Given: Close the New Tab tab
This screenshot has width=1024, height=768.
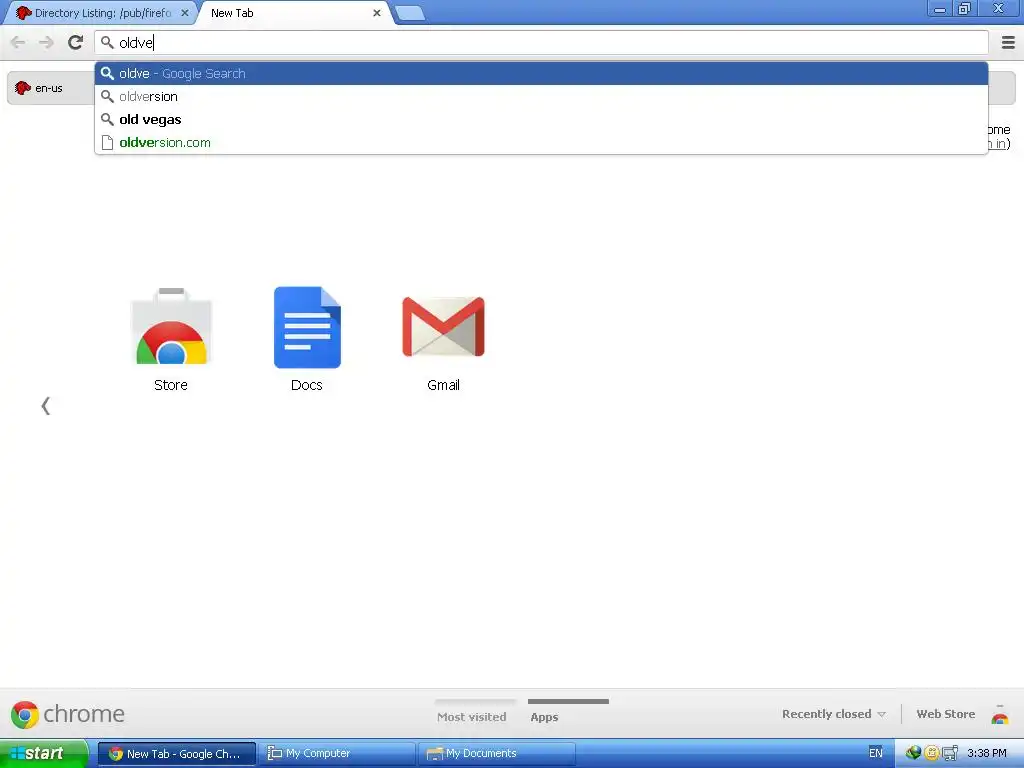Looking at the screenshot, I should (377, 13).
